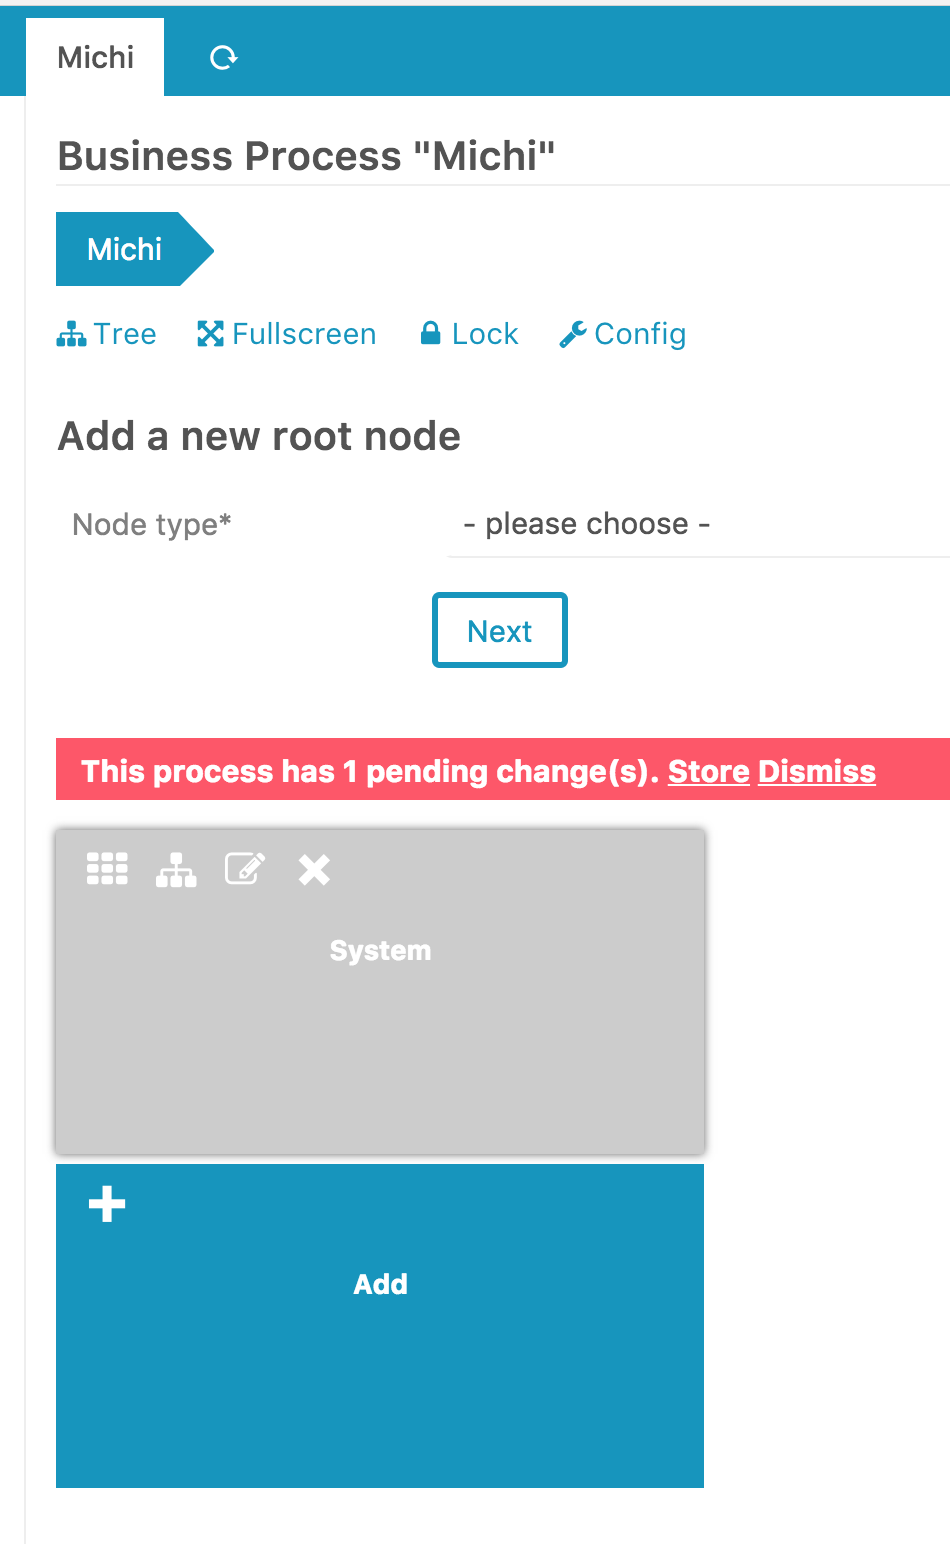Open grid view on the System node
Image resolution: width=950 pixels, height=1544 pixels.
(x=107, y=869)
